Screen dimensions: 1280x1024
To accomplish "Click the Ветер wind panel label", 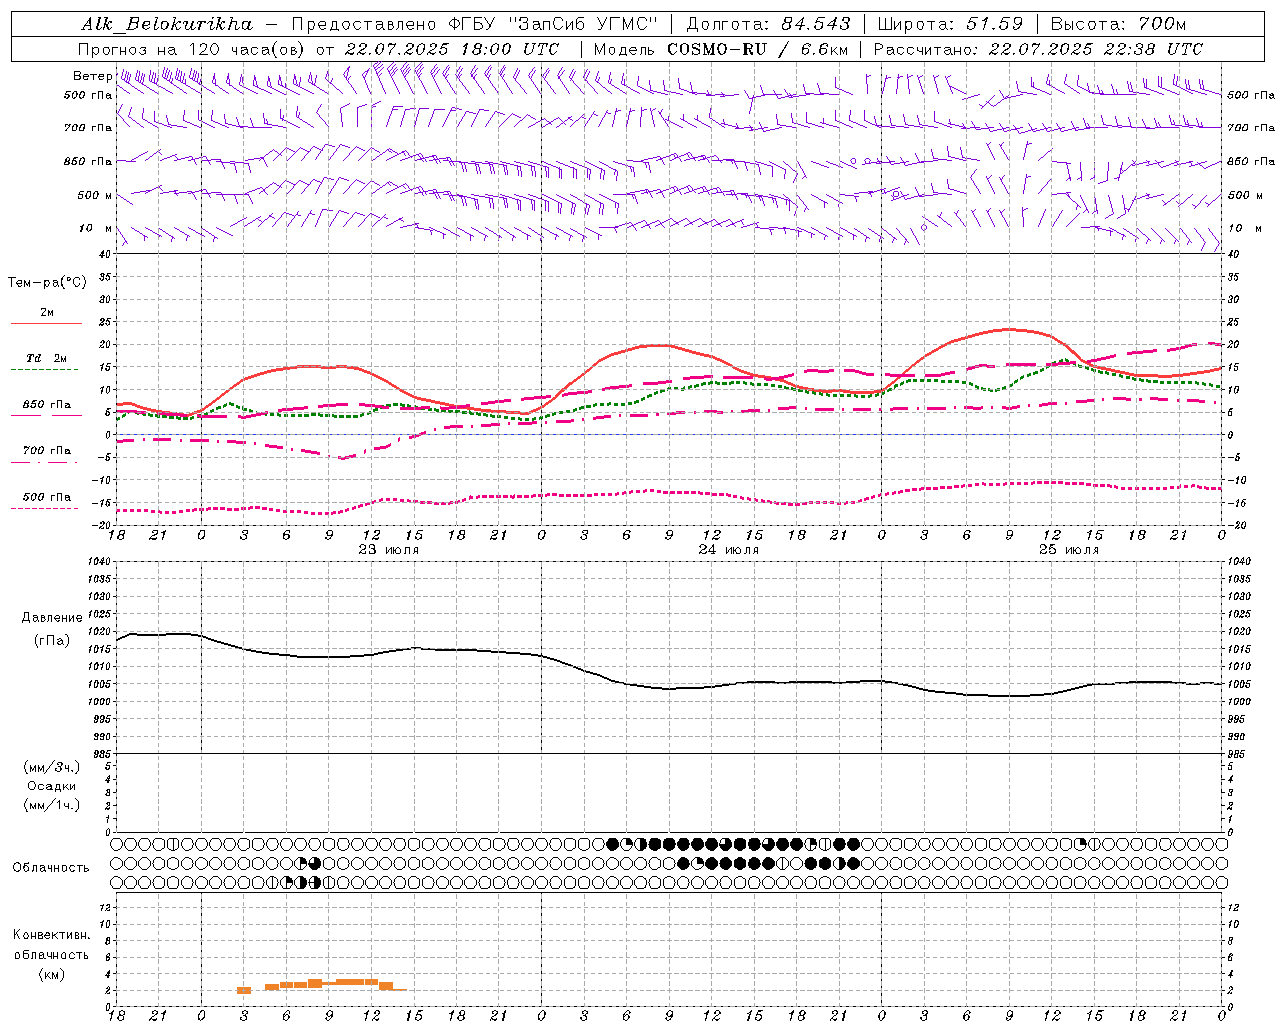I will (92, 76).
